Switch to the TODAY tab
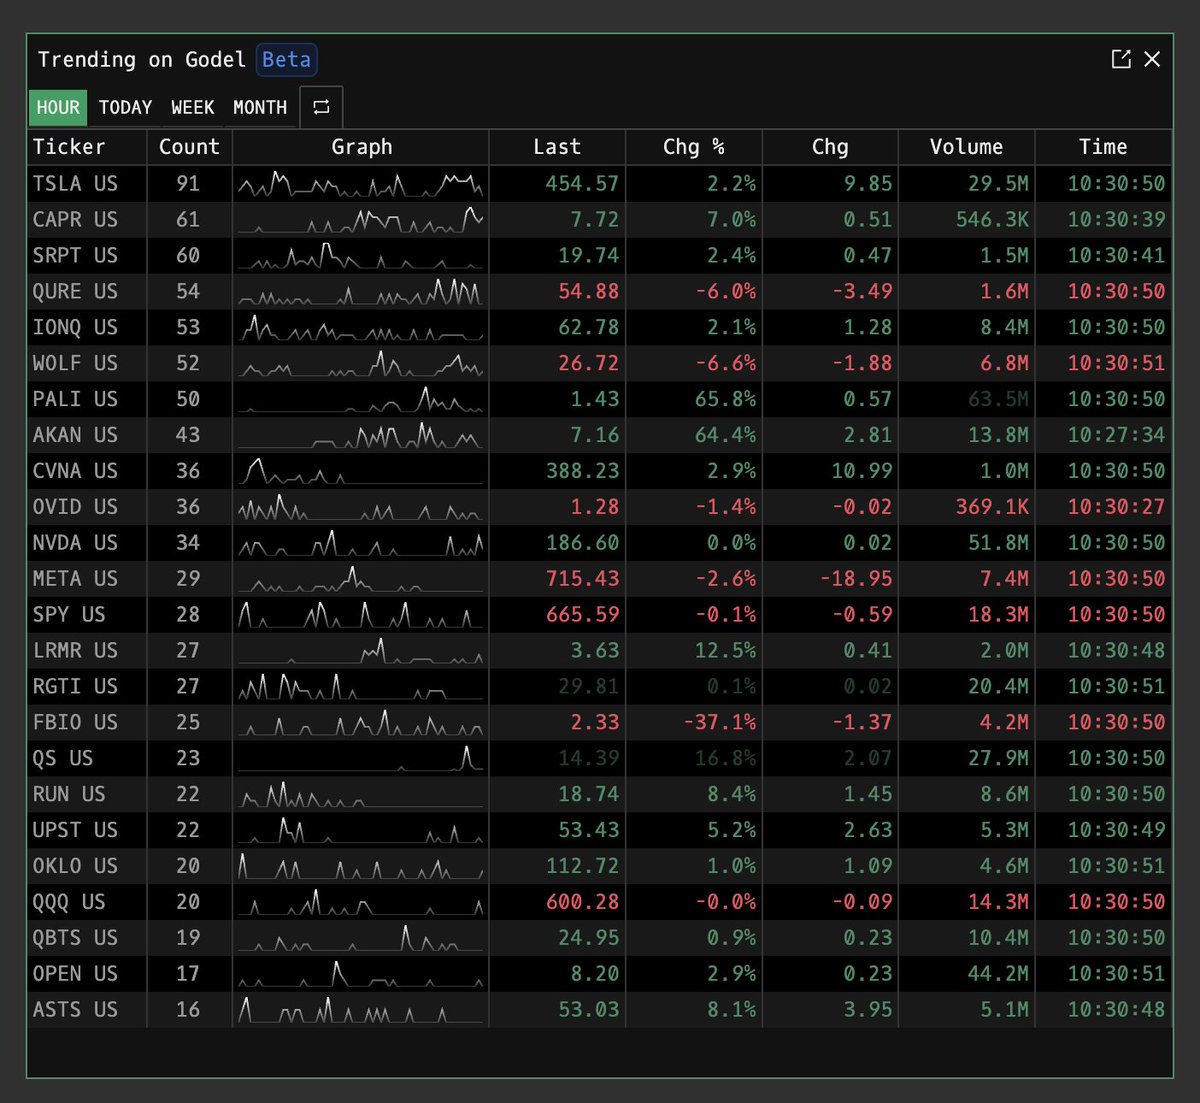1200x1103 pixels. 125,107
